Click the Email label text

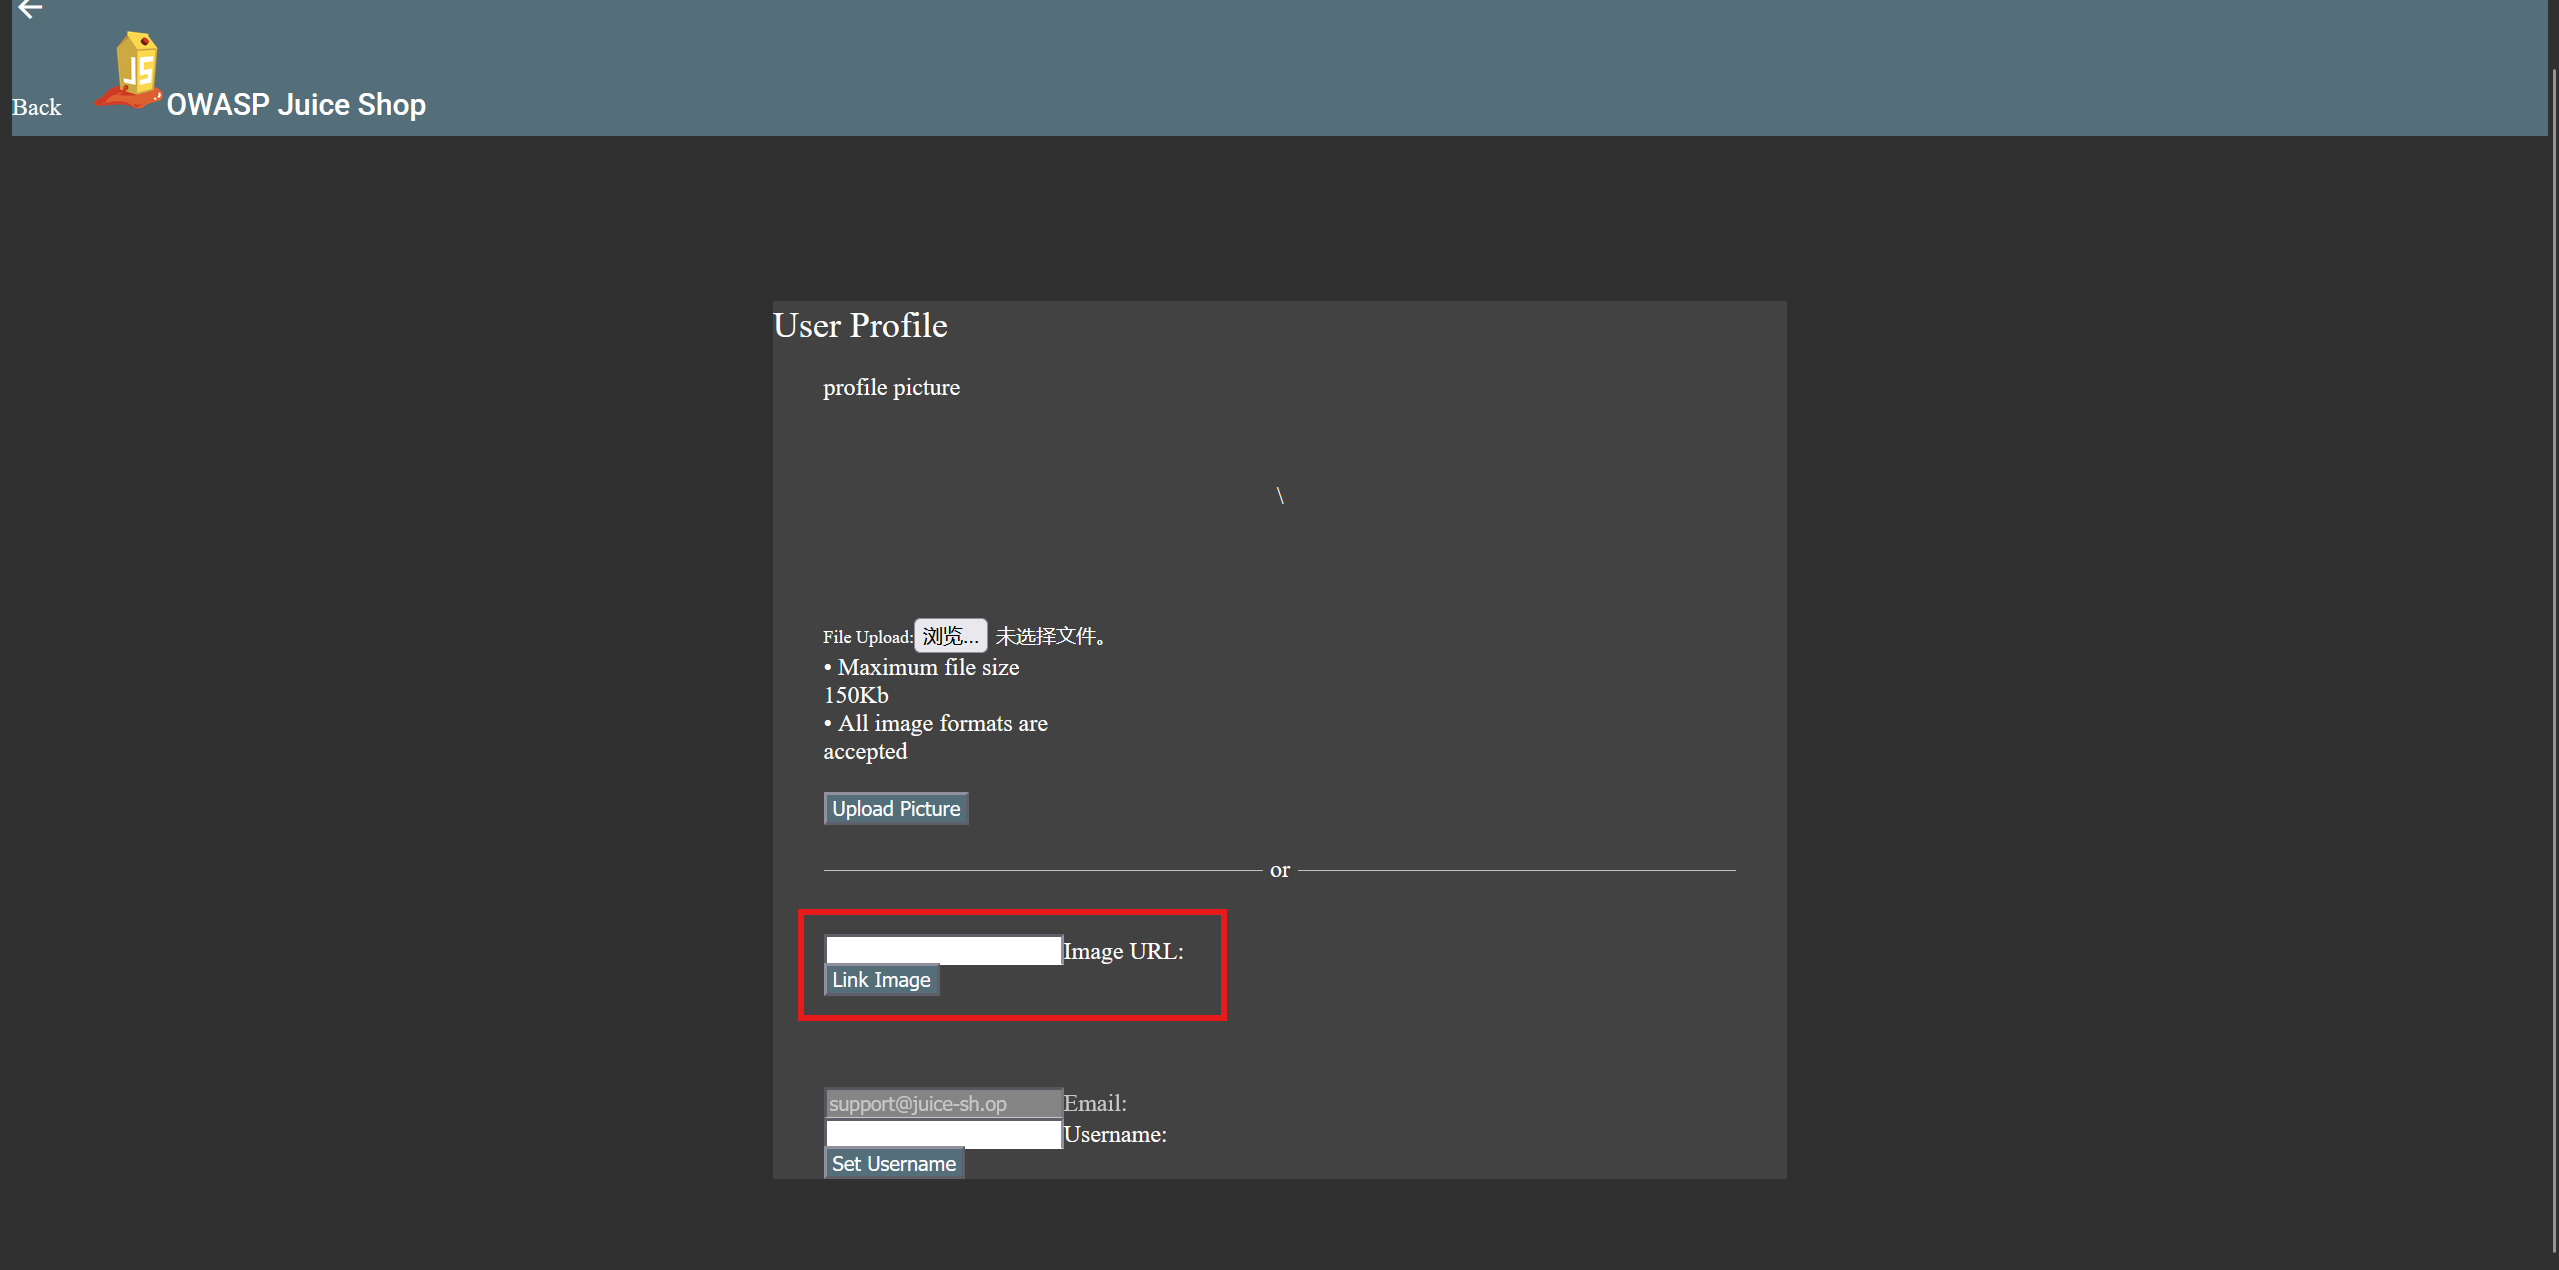[1095, 1103]
